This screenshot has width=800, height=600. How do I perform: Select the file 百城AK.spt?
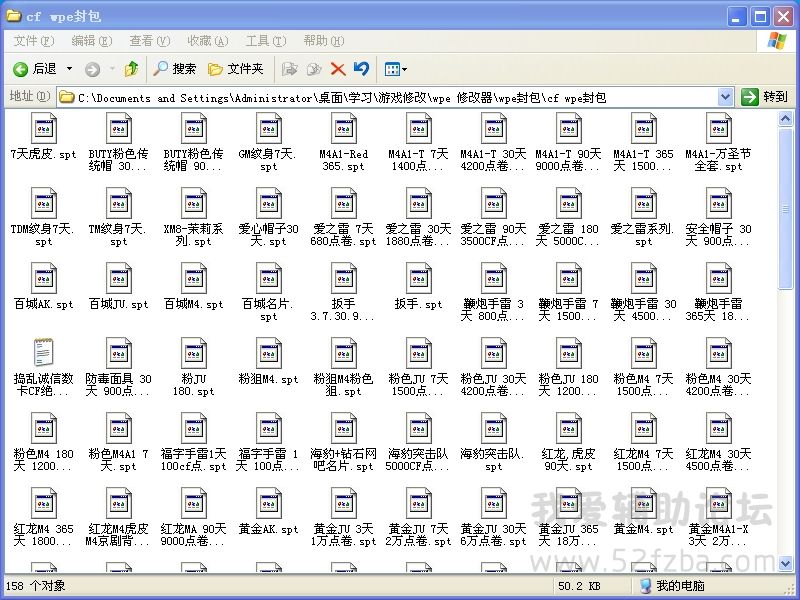[x=43, y=286]
